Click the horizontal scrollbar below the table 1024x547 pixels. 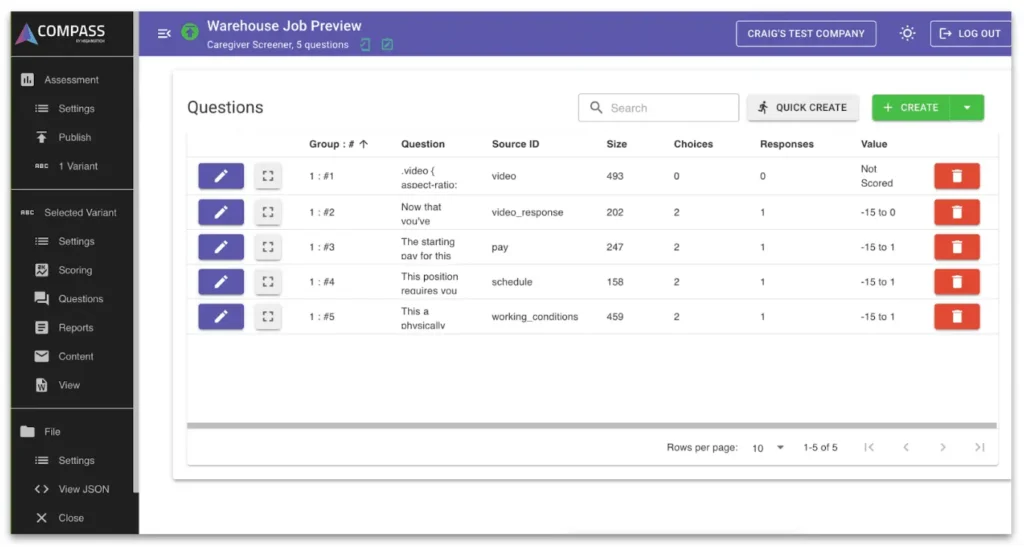click(592, 426)
